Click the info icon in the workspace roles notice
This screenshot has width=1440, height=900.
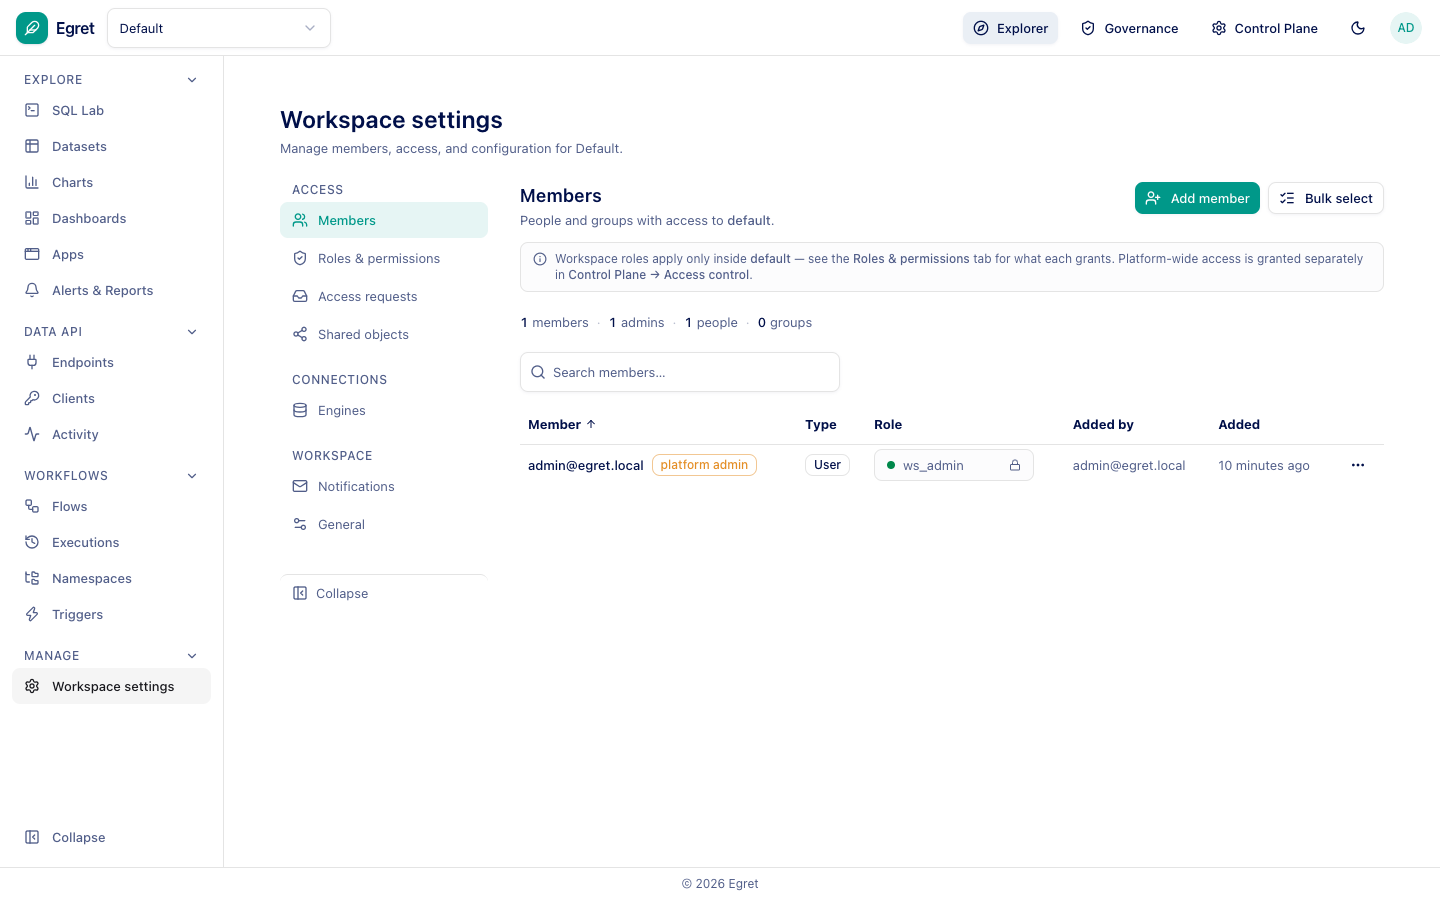[540, 259]
